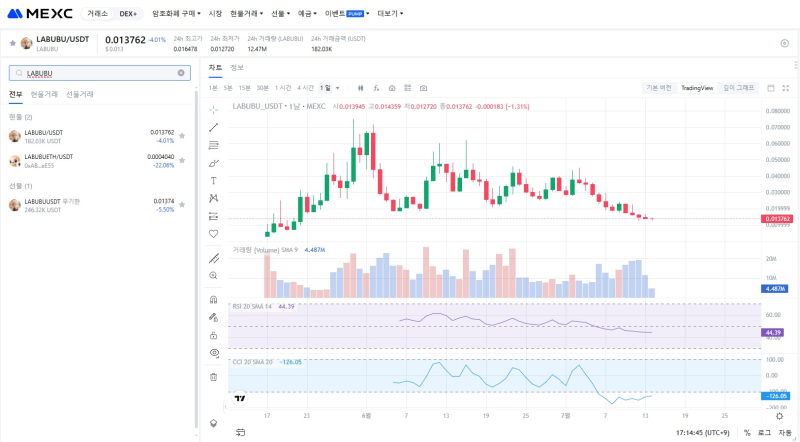Select the Text annotation tool

click(214, 181)
